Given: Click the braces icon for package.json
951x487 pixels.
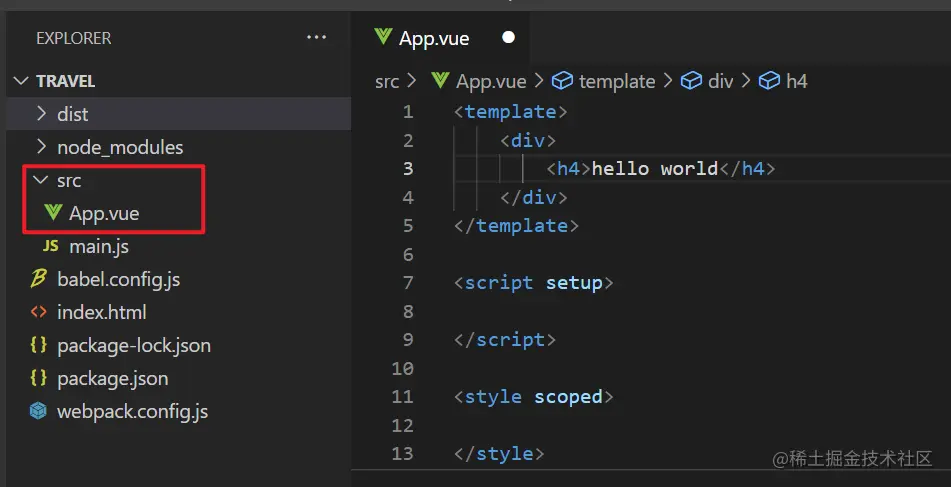Looking at the screenshot, I should click(39, 378).
